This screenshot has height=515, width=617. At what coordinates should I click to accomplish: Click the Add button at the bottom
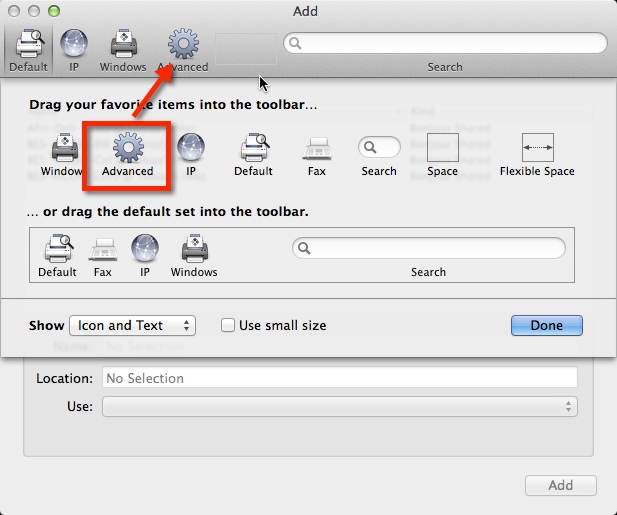(x=560, y=485)
